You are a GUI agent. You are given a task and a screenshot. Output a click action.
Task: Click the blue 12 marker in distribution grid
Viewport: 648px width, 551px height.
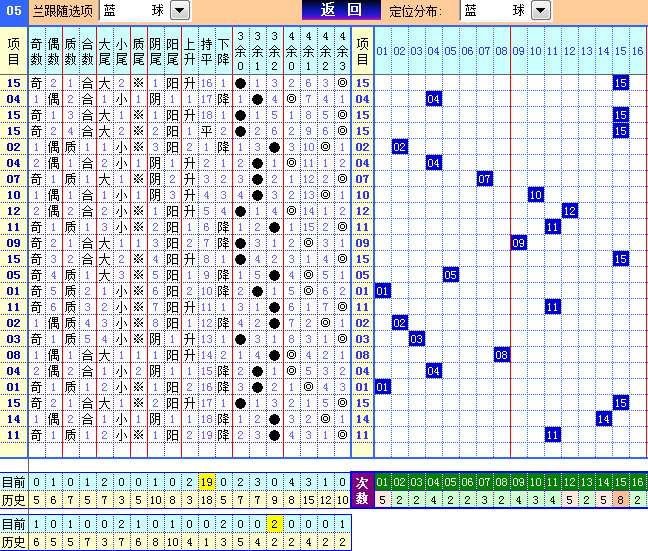tap(569, 211)
